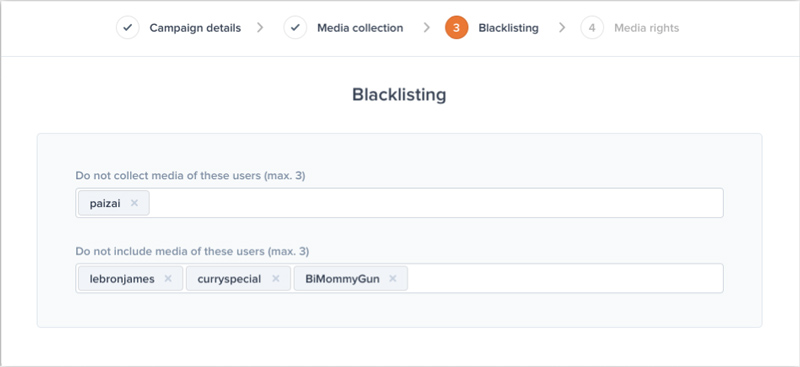Focus the do not include users field
The height and width of the screenshot is (367, 800).
point(399,279)
